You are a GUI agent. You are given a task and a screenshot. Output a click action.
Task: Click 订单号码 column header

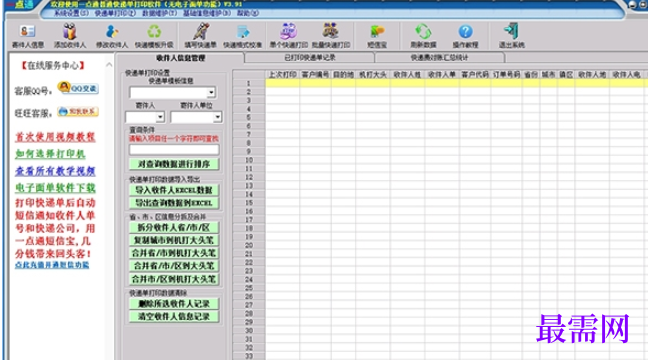click(x=506, y=75)
